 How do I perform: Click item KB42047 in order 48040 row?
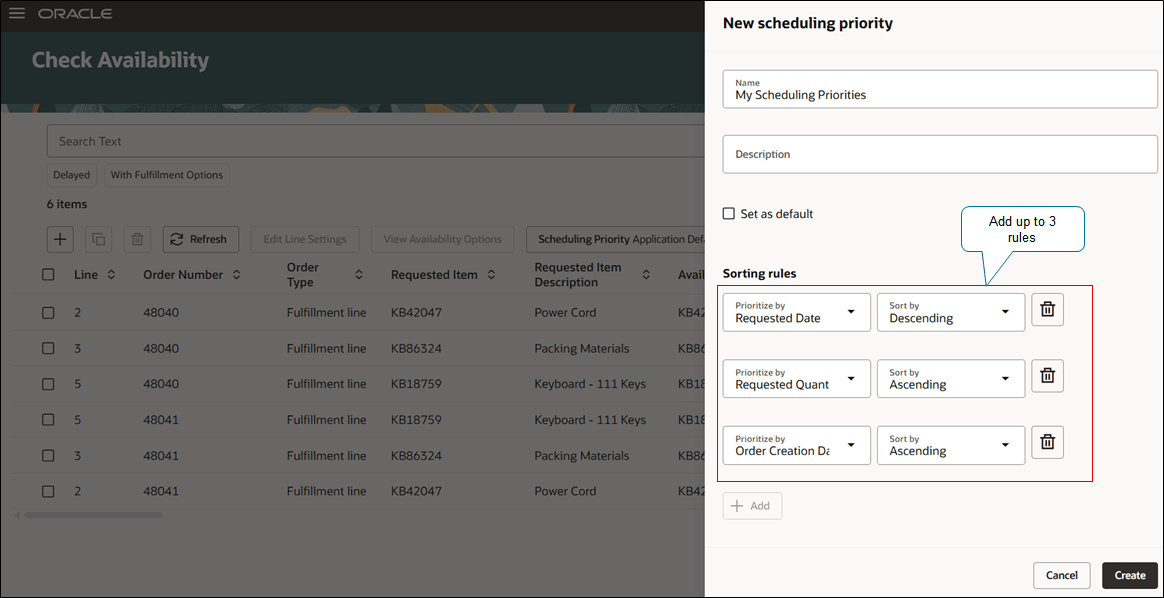416,313
